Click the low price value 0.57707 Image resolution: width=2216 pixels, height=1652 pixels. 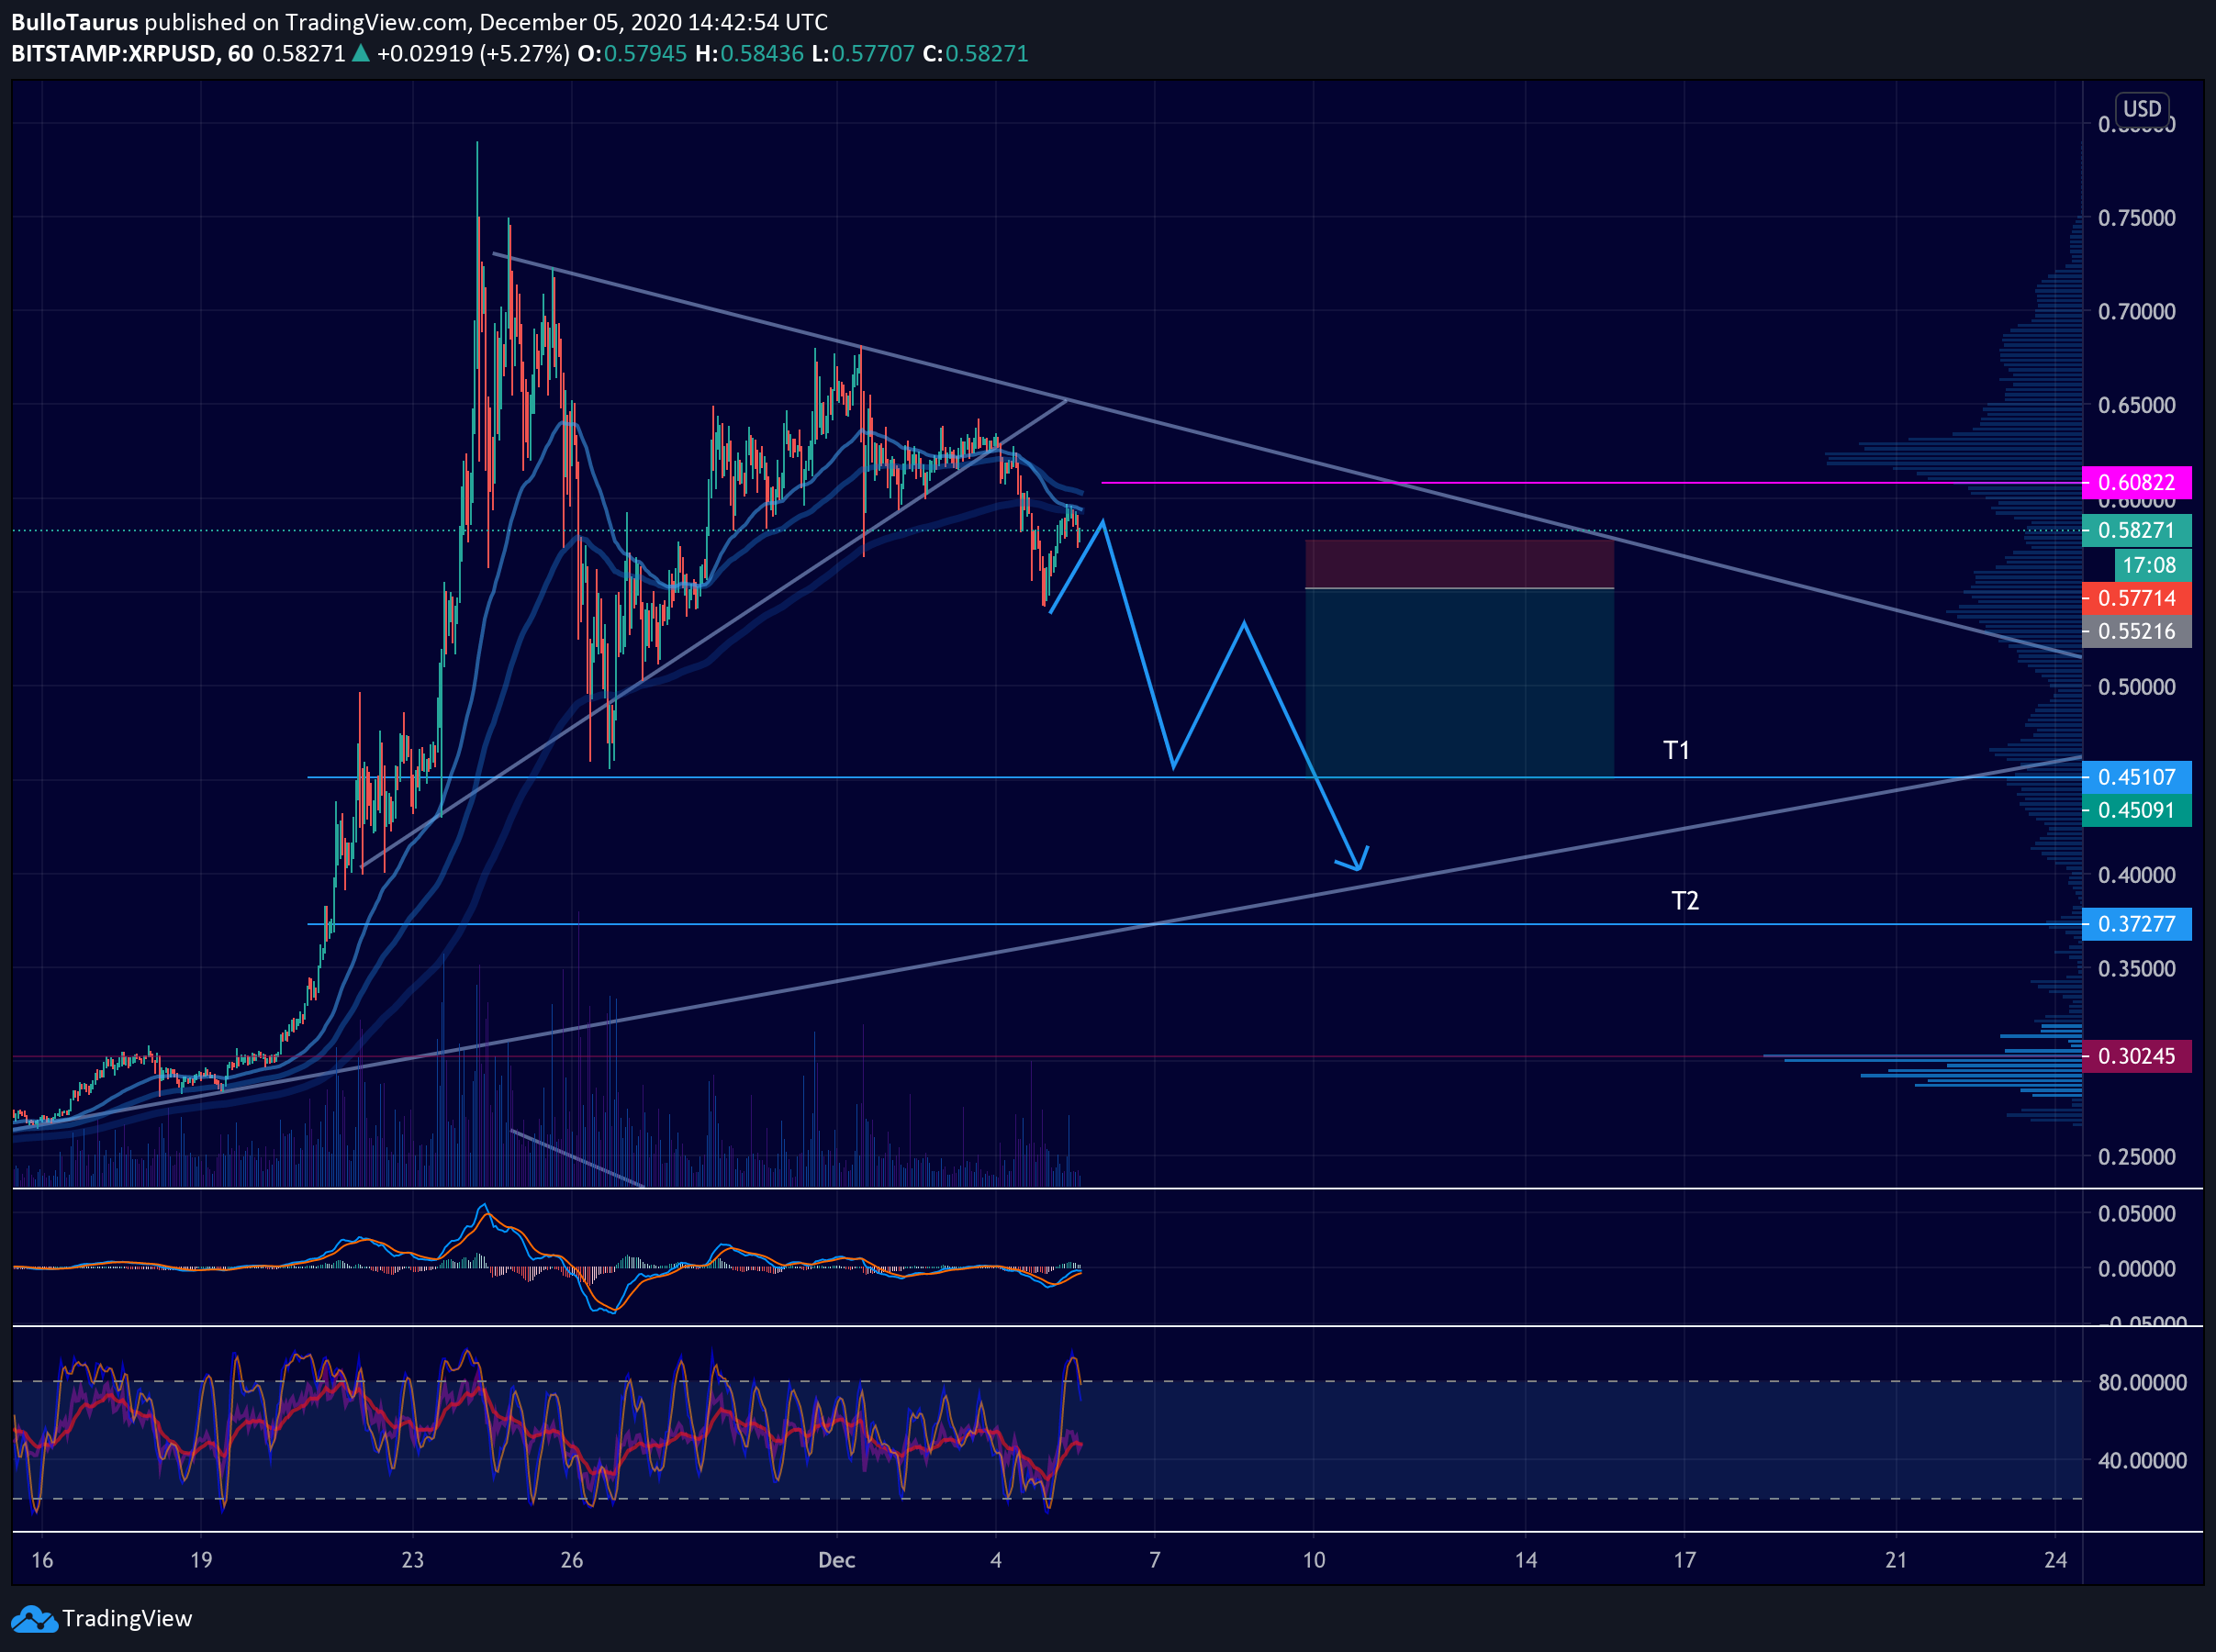pos(873,54)
